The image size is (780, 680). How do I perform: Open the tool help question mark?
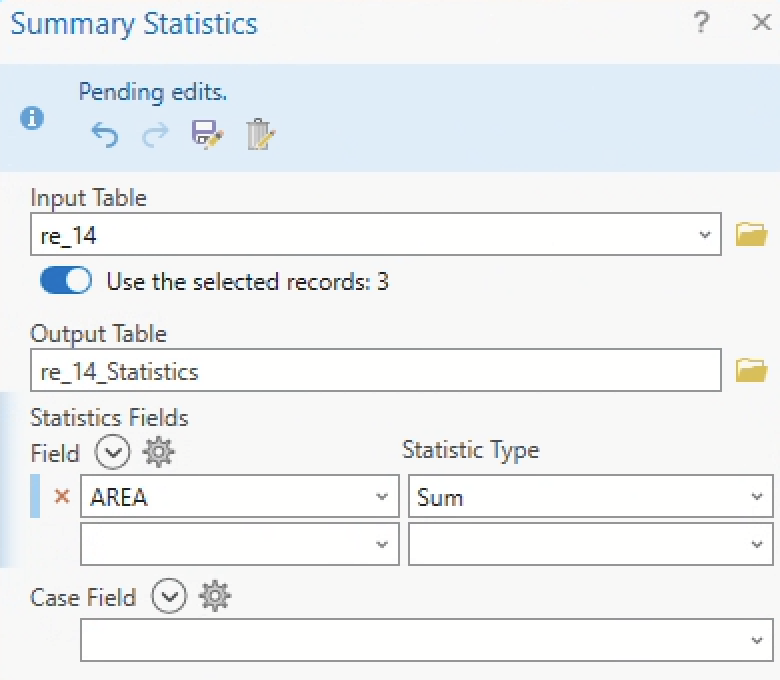click(701, 24)
